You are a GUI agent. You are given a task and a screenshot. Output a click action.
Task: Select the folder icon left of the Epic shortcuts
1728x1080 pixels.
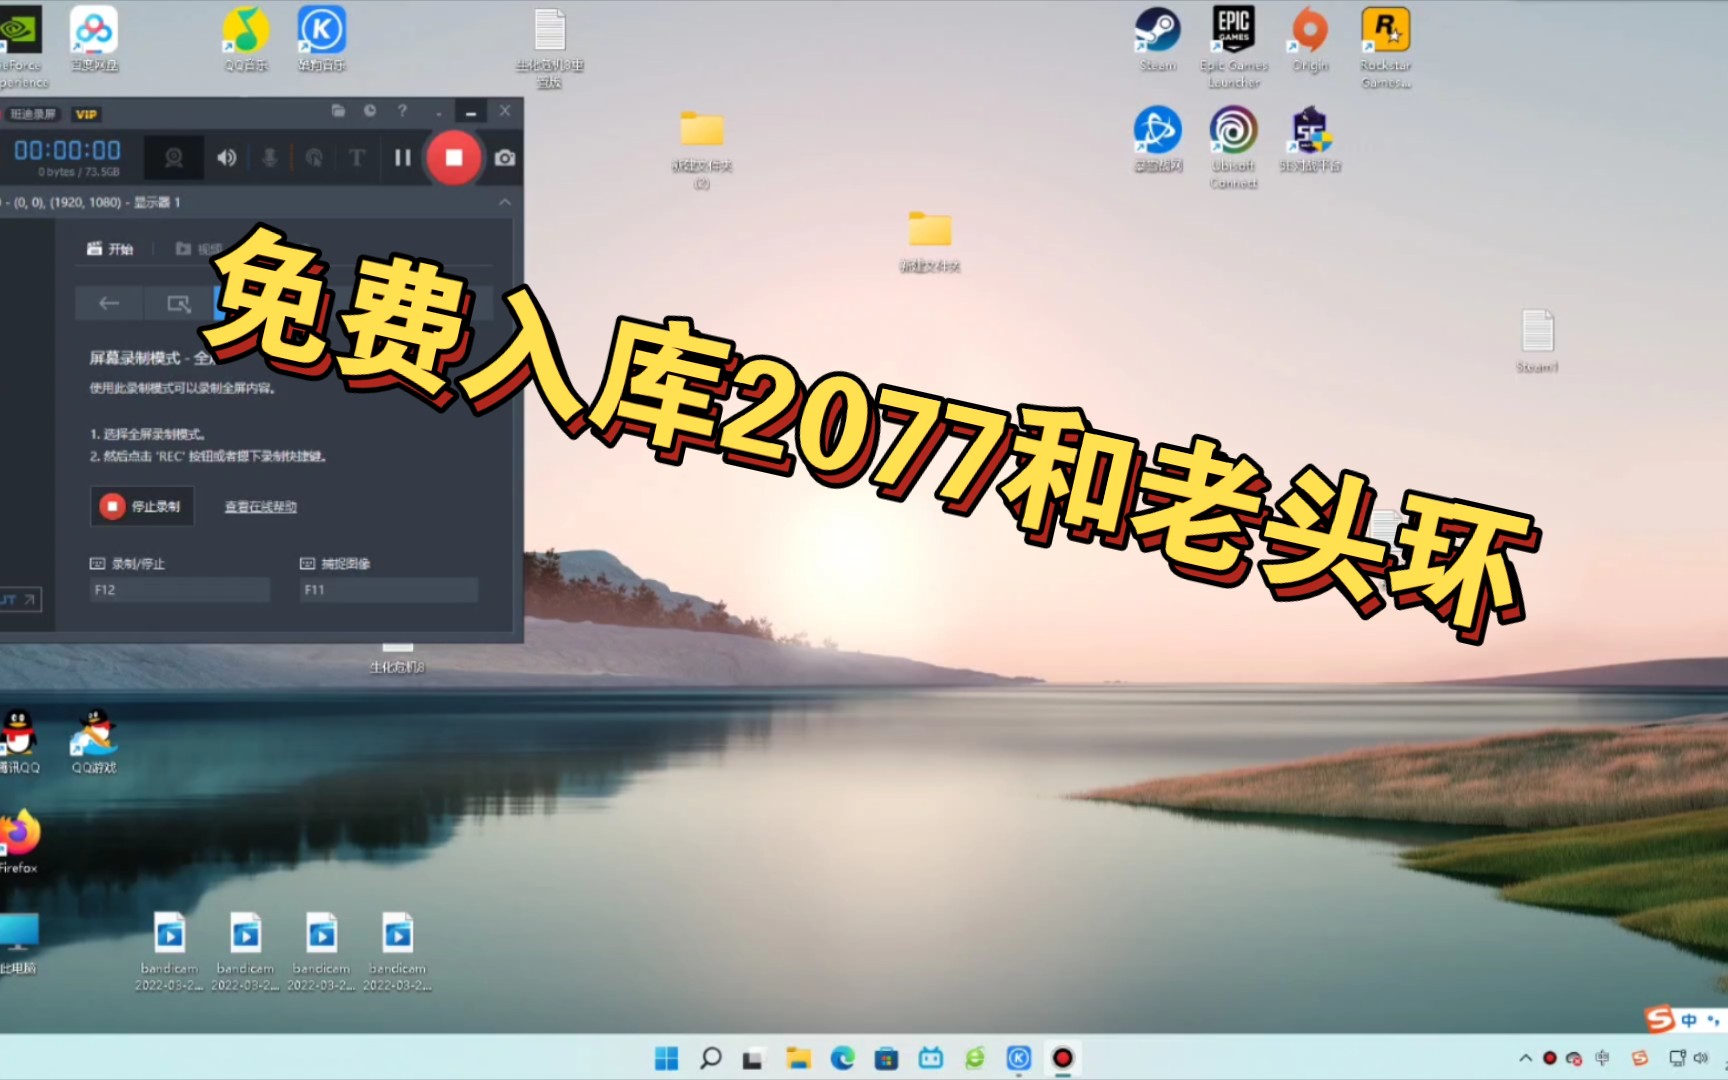point(702,148)
